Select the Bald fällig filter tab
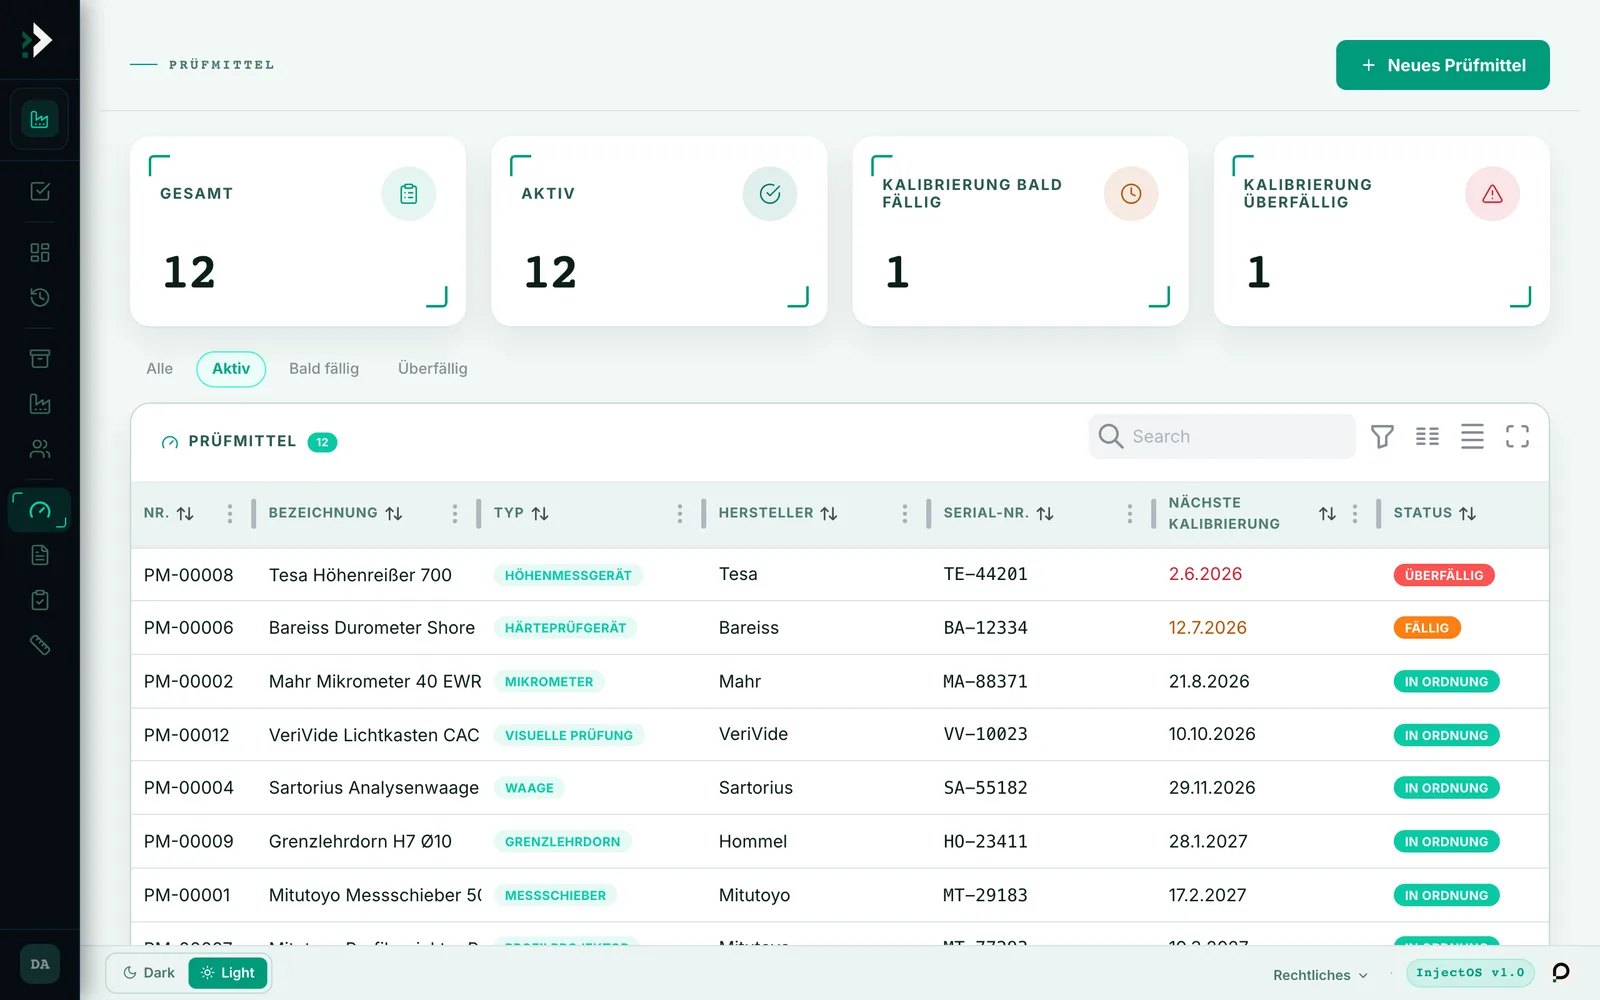This screenshot has height=1000, width=1600. pos(324,369)
